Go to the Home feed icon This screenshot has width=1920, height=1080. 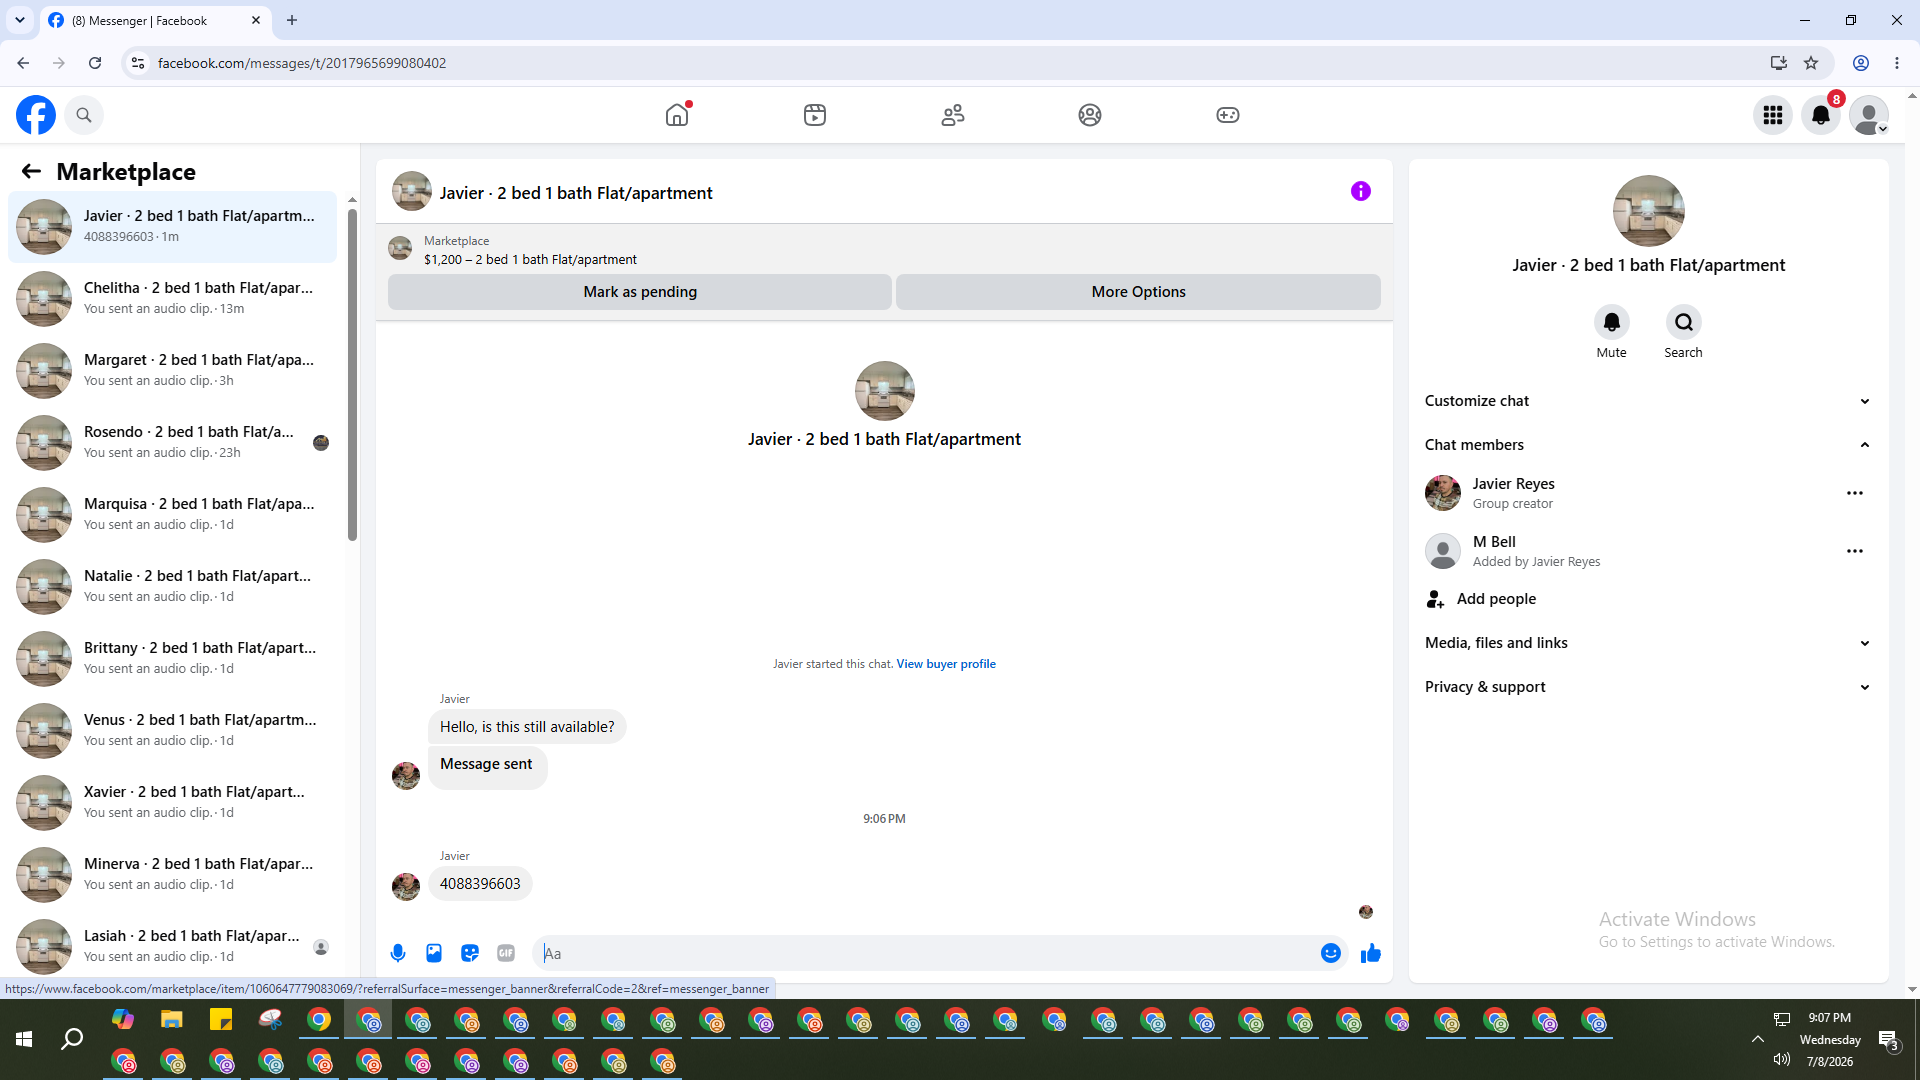(x=677, y=115)
